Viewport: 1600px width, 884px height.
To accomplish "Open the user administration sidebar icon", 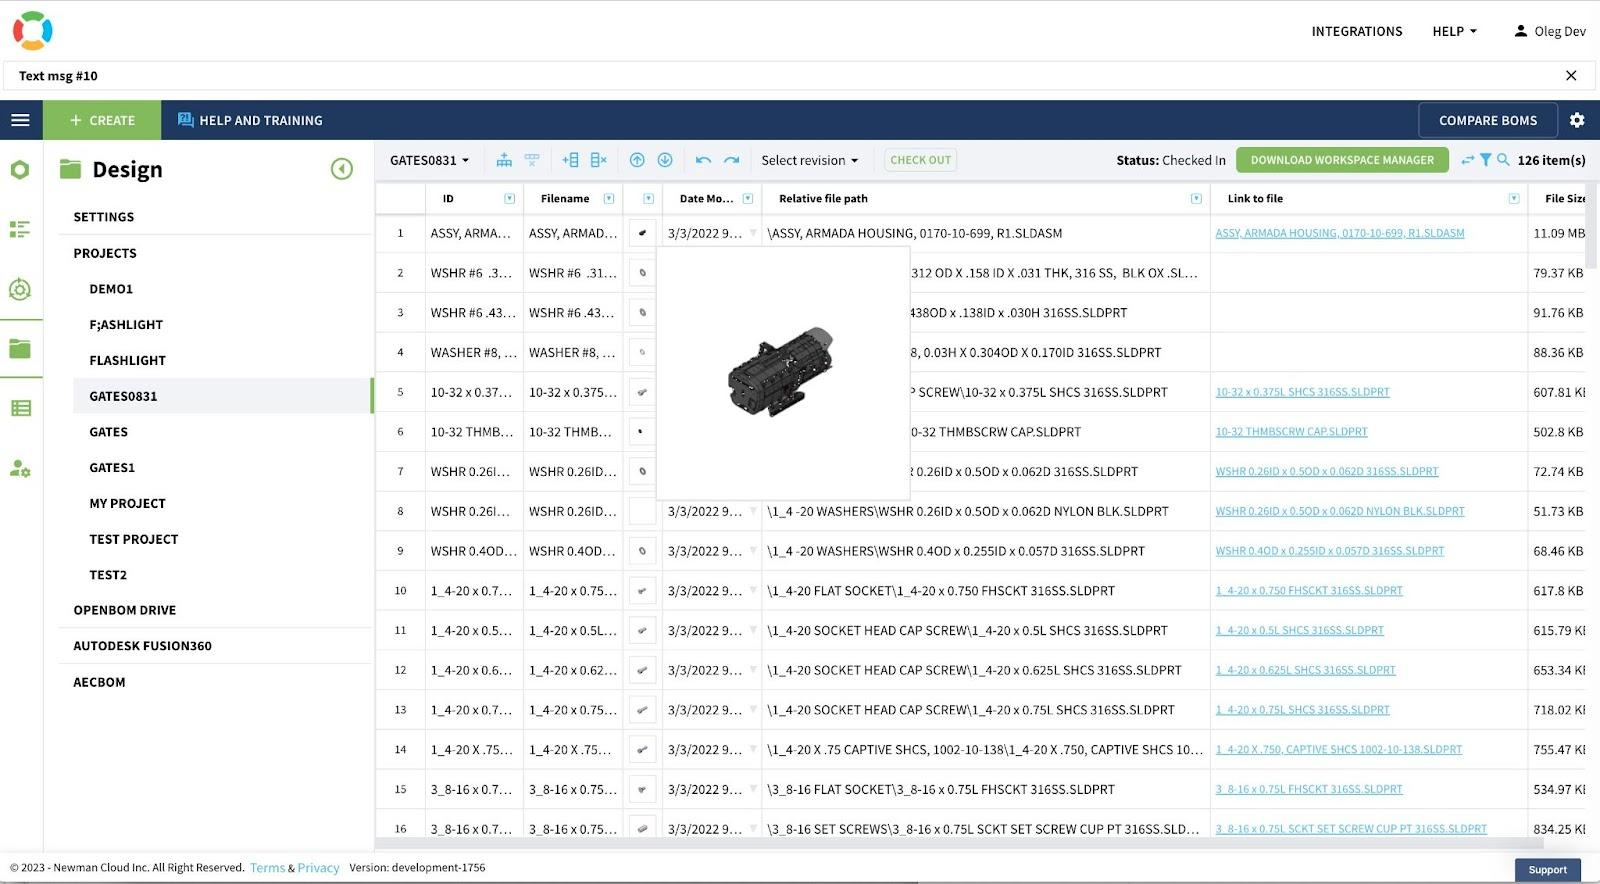I will 20,468.
